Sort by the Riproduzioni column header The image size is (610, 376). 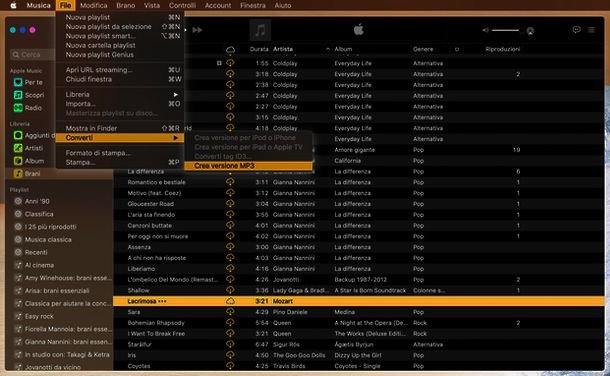coord(503,49)
